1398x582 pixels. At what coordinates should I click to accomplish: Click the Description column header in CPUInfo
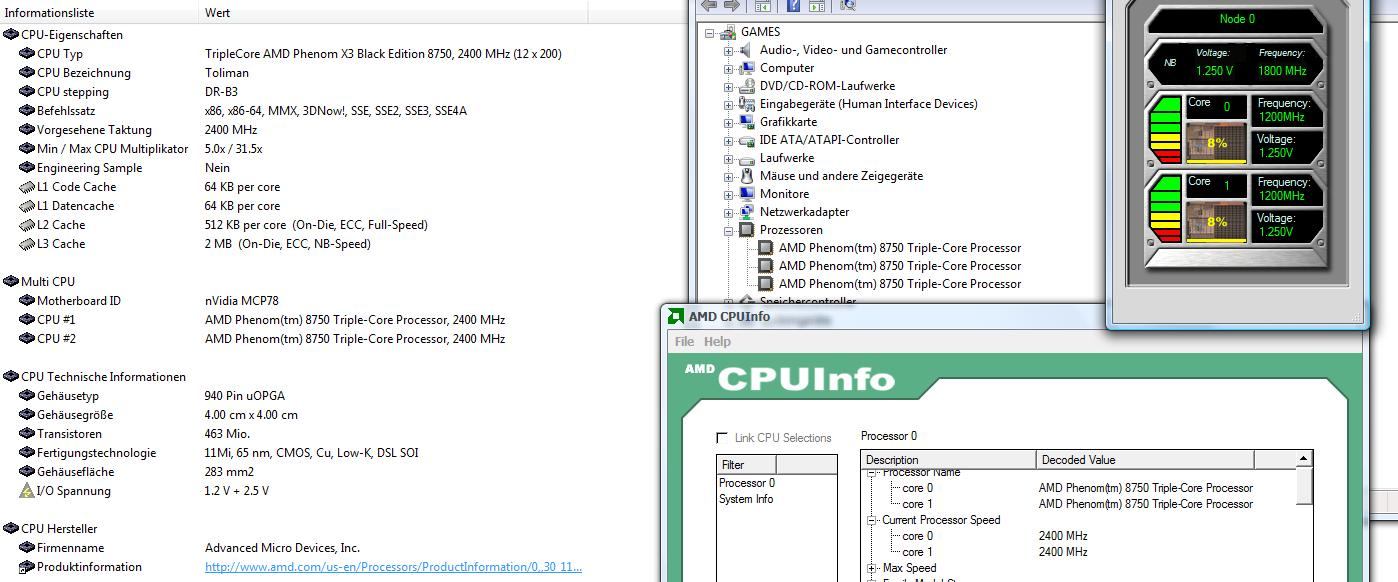pos(949,460)
